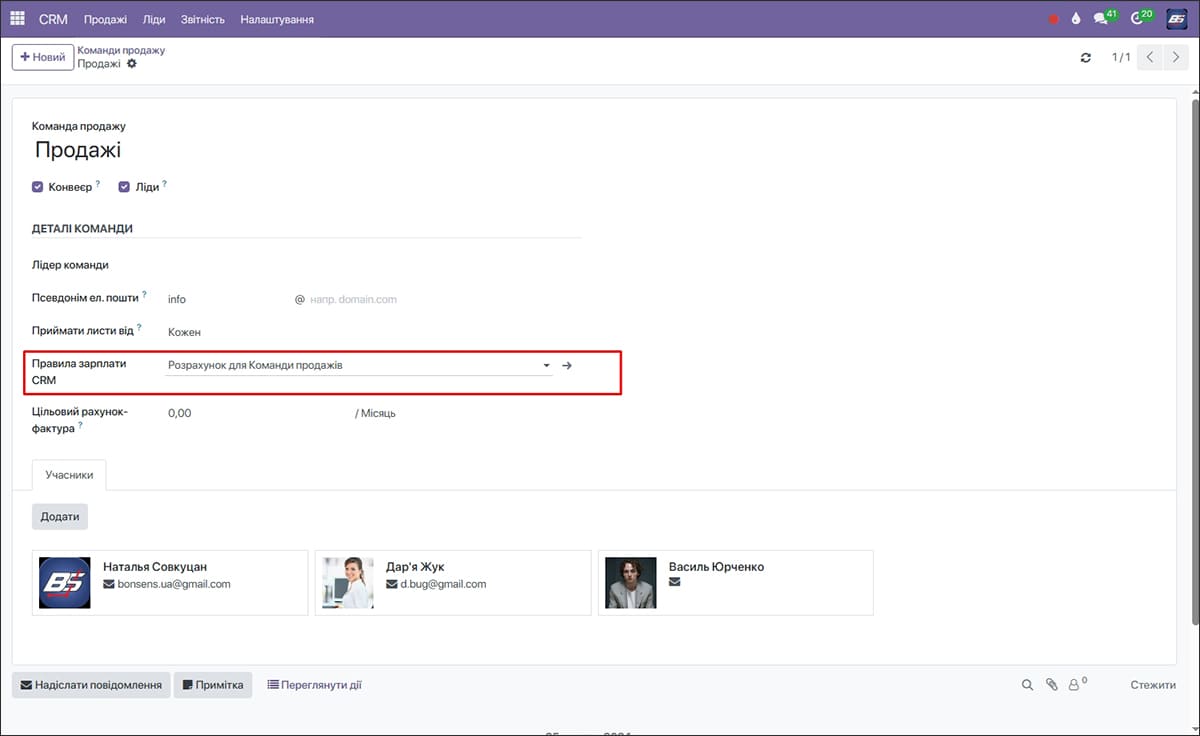This screenshot has width=1200, height=736.
Task: Open the apps grid menu icon
Action: [17, 19]
